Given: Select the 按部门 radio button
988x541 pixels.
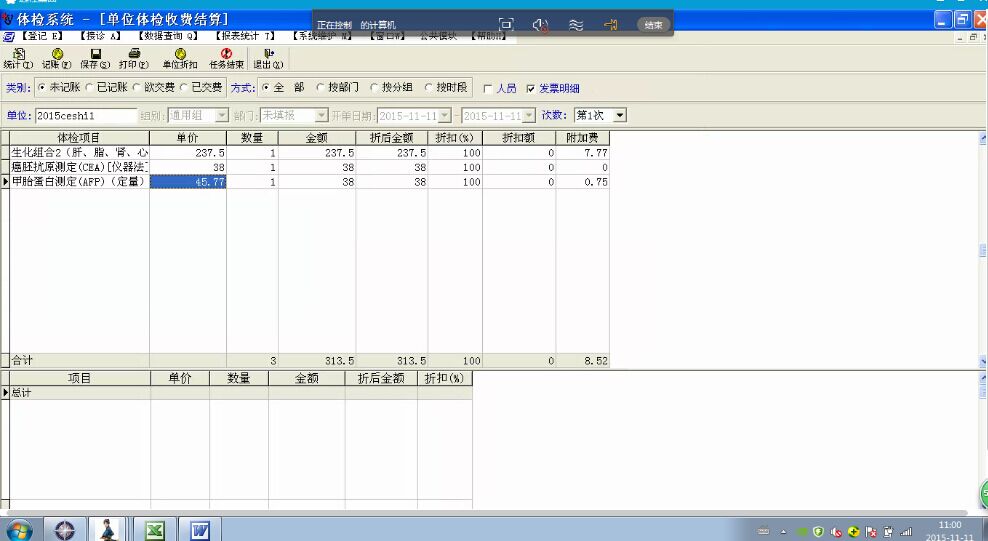Looking at the screenshot, I should [x=320, y=88].
